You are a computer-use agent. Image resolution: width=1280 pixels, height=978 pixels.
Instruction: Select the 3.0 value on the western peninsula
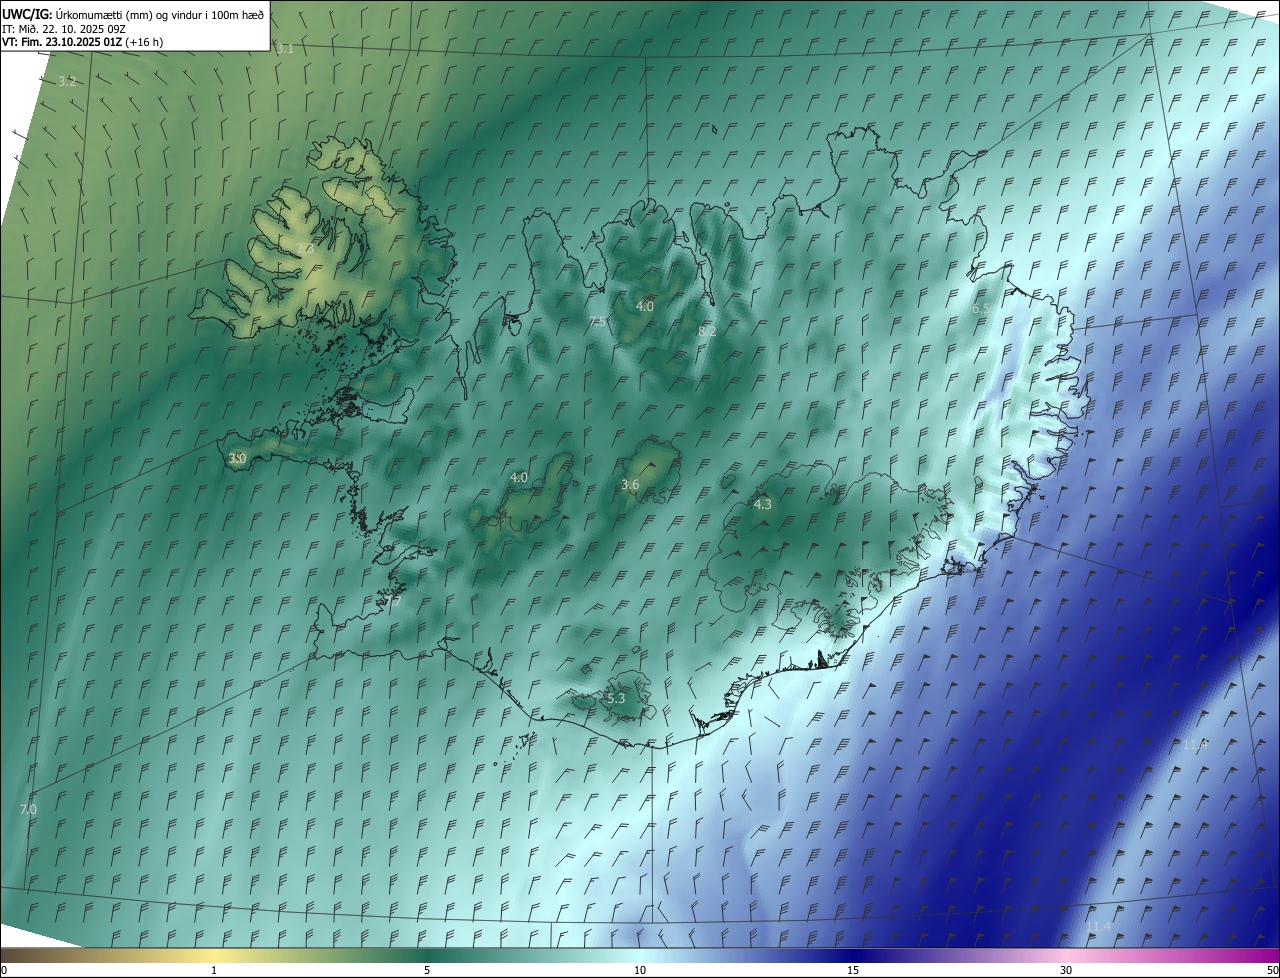tap(237, 458)
